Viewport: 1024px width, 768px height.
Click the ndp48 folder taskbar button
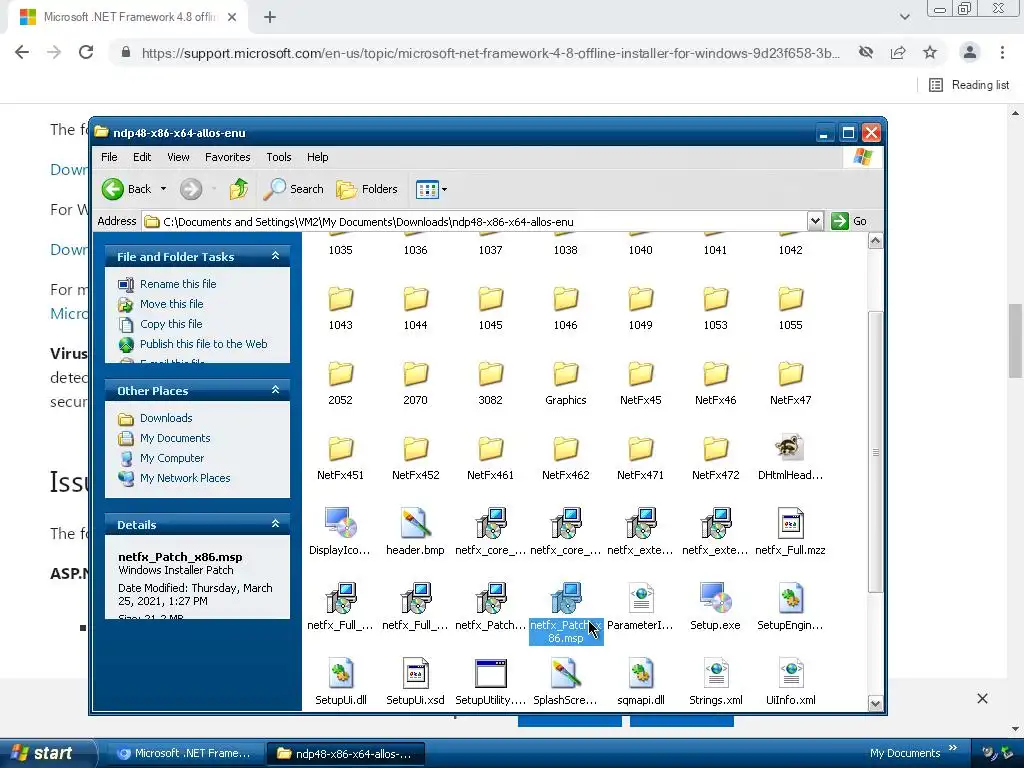(x=345, y=754)
